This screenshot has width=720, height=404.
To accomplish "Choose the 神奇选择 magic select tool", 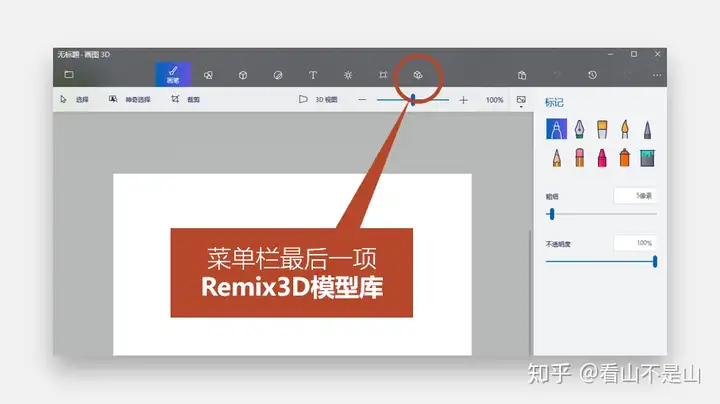I will pos(129,99).
